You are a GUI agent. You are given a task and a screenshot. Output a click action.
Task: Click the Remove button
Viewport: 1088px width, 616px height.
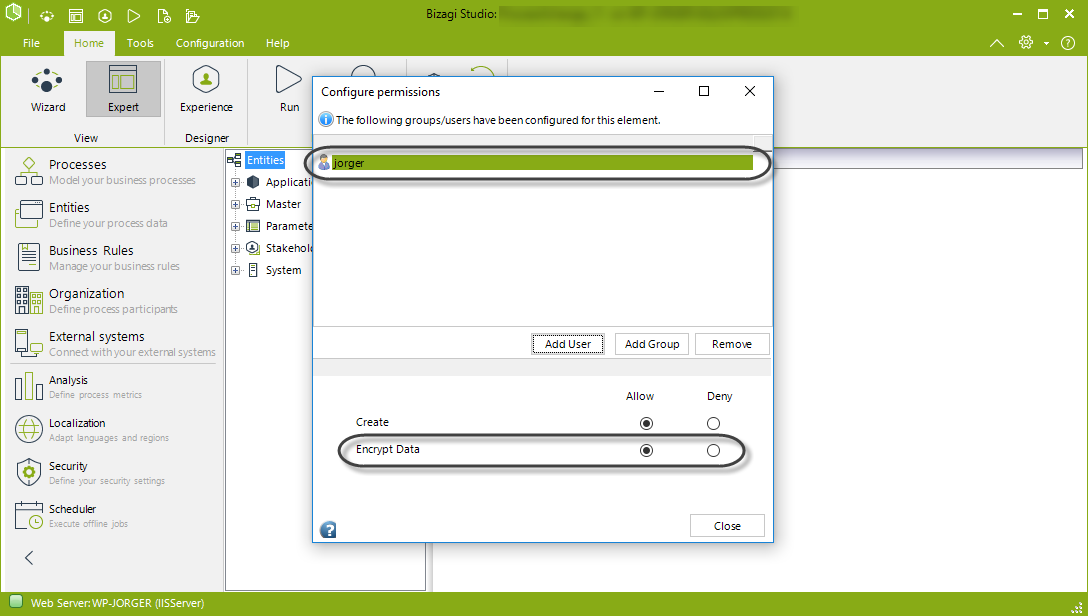point(732,344)
